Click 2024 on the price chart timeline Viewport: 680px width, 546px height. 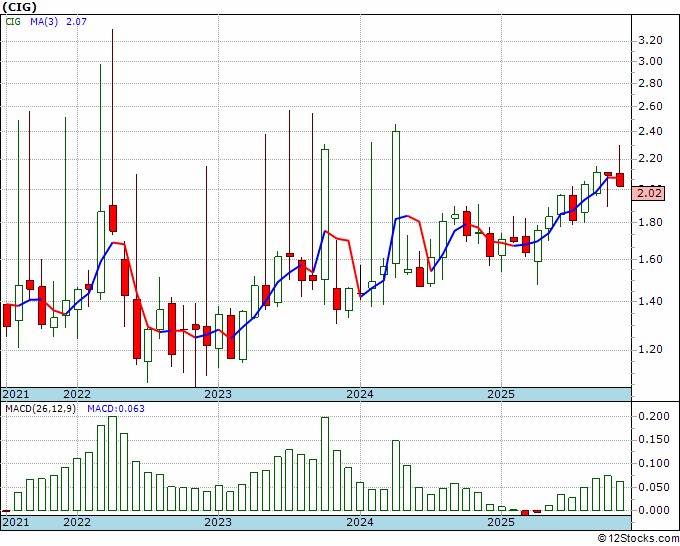360,394
